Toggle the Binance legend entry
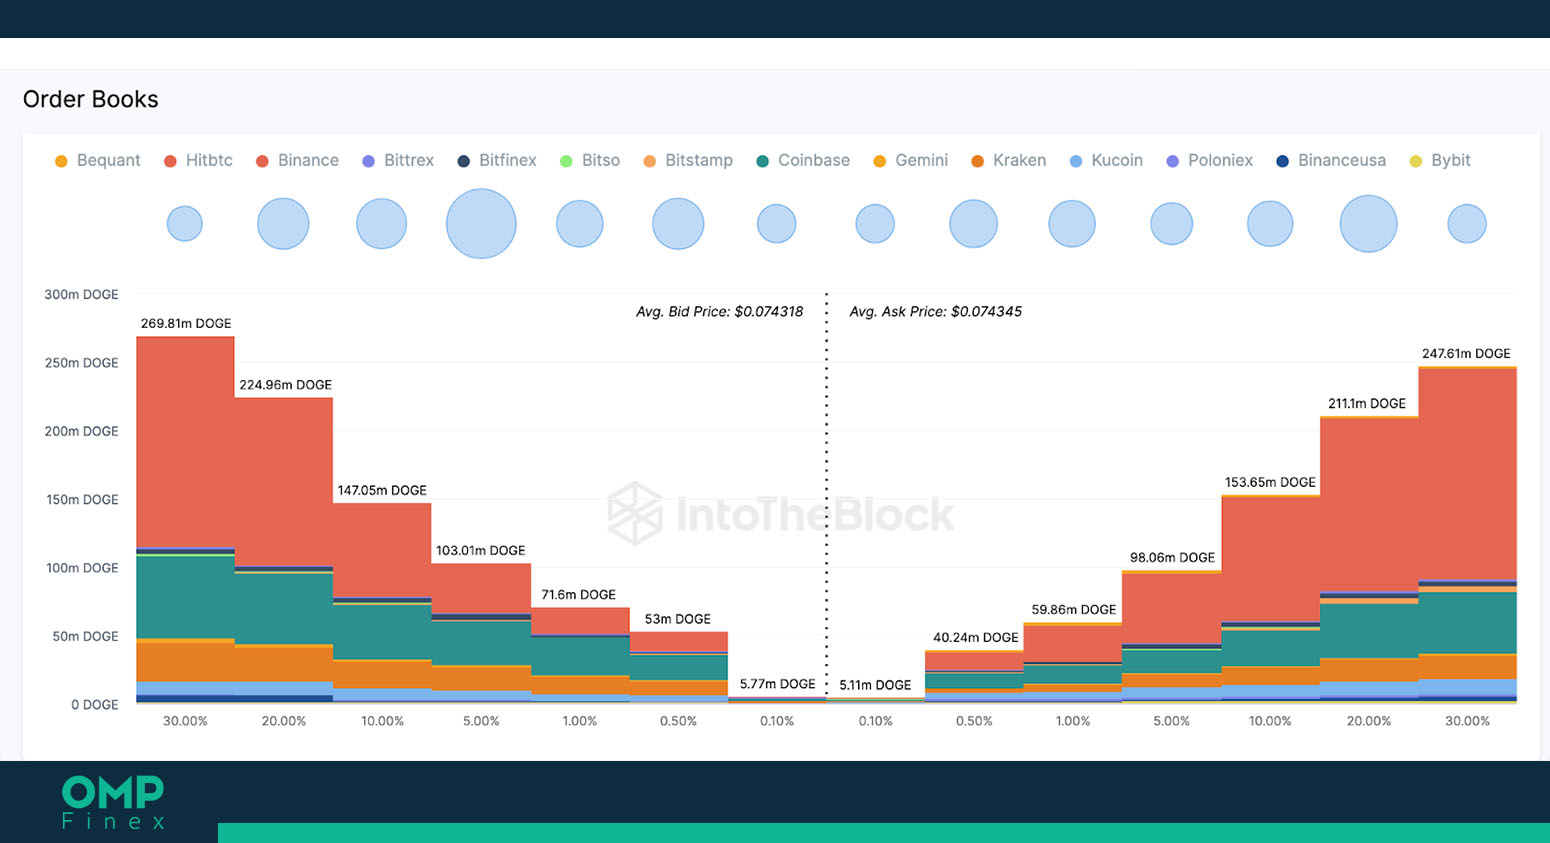Viewport: 1550px width, 843px height. point(297,160)
